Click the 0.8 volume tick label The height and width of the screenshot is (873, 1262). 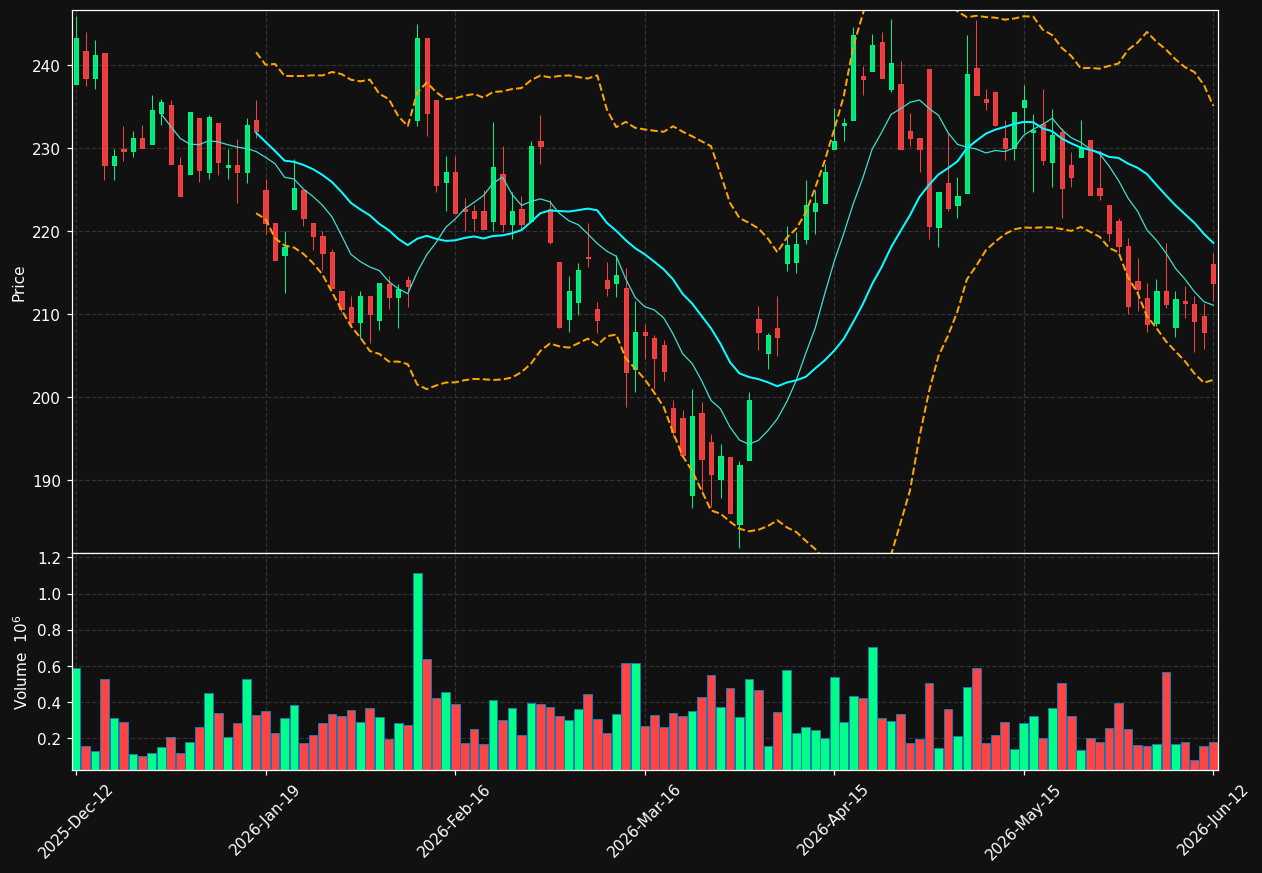(51, 631)
